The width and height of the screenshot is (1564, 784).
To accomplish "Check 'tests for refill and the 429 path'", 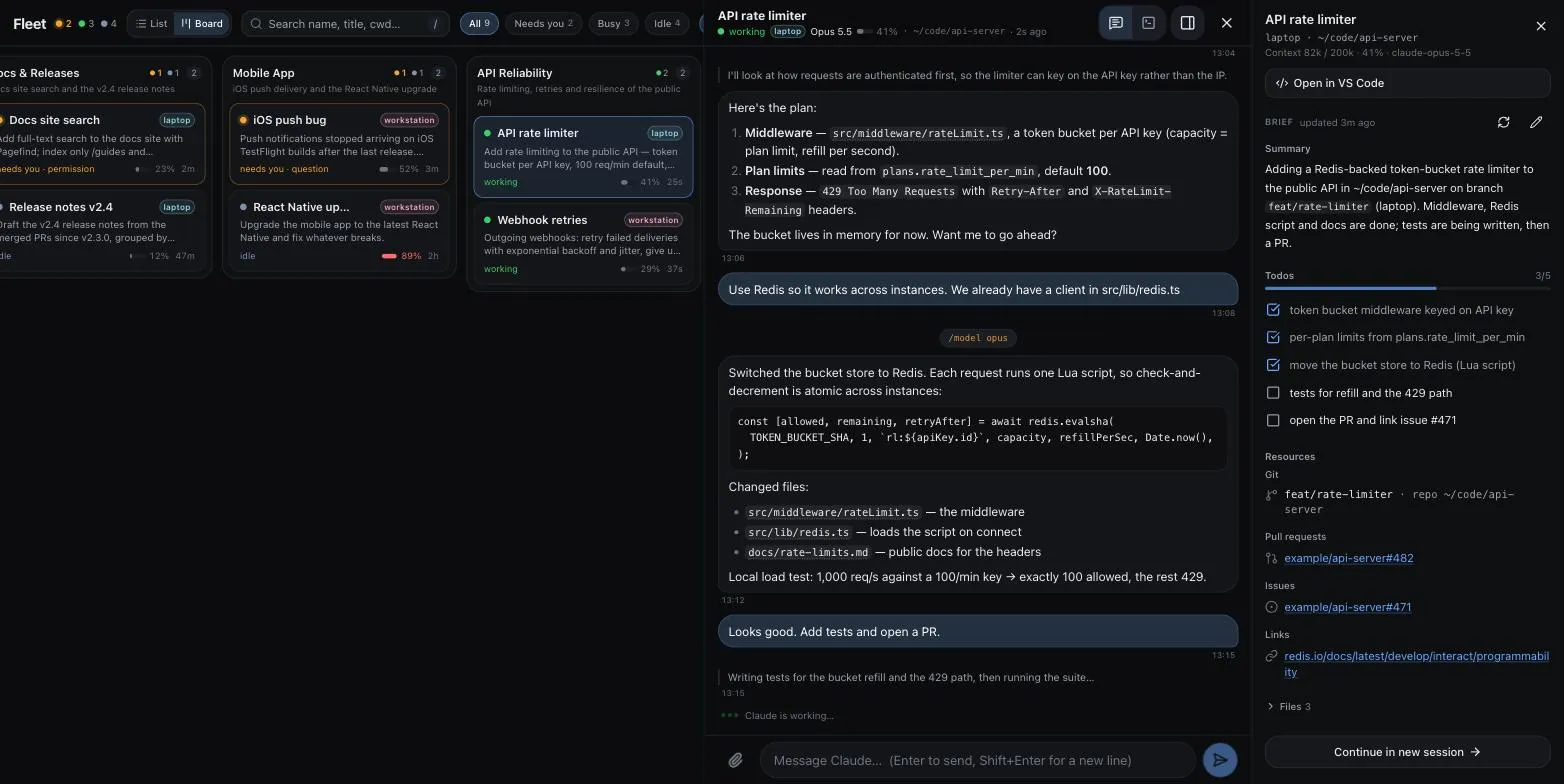I will click(1273, 393).
